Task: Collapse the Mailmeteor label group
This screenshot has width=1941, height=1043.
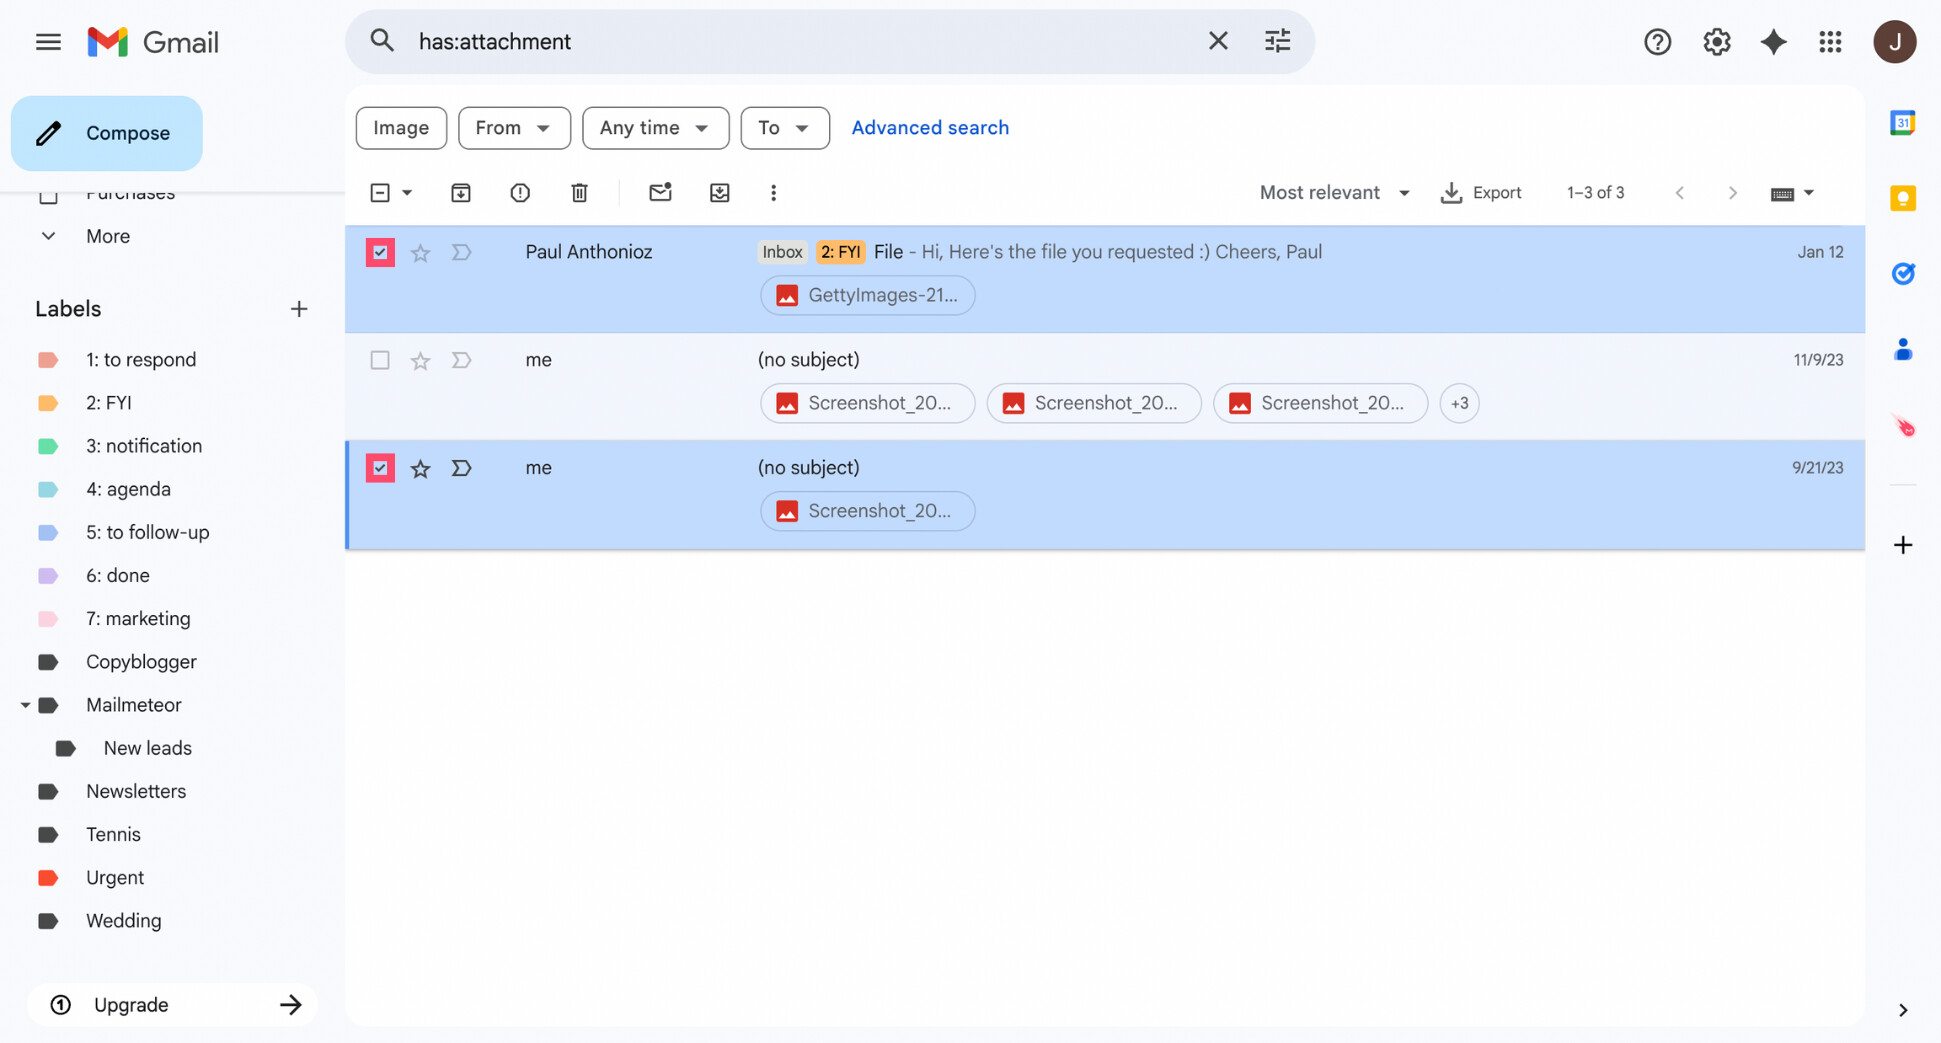Action: [x=25, y=704]
